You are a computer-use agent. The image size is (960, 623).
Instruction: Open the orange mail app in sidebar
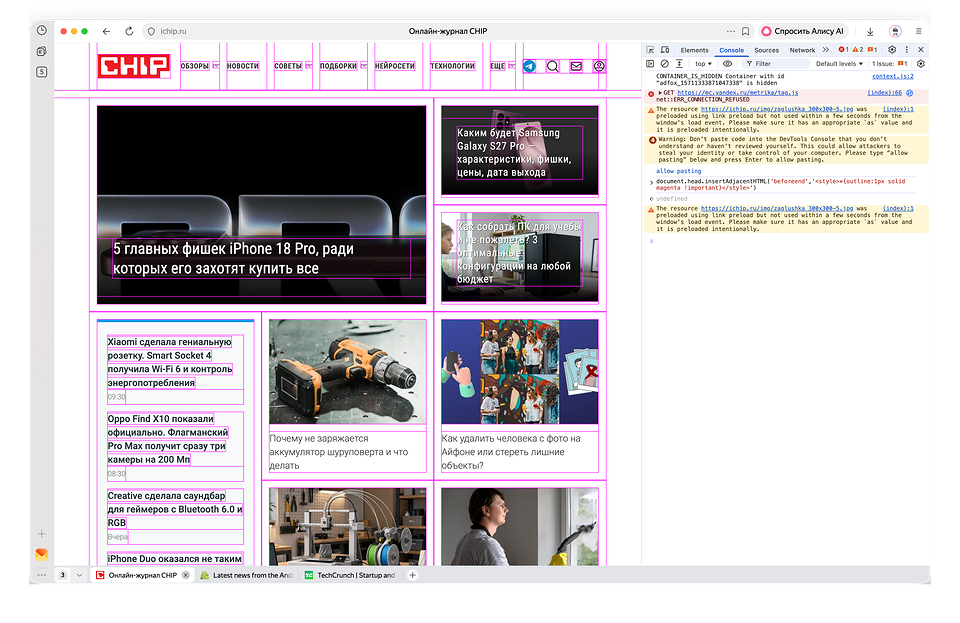coord(42,554)
